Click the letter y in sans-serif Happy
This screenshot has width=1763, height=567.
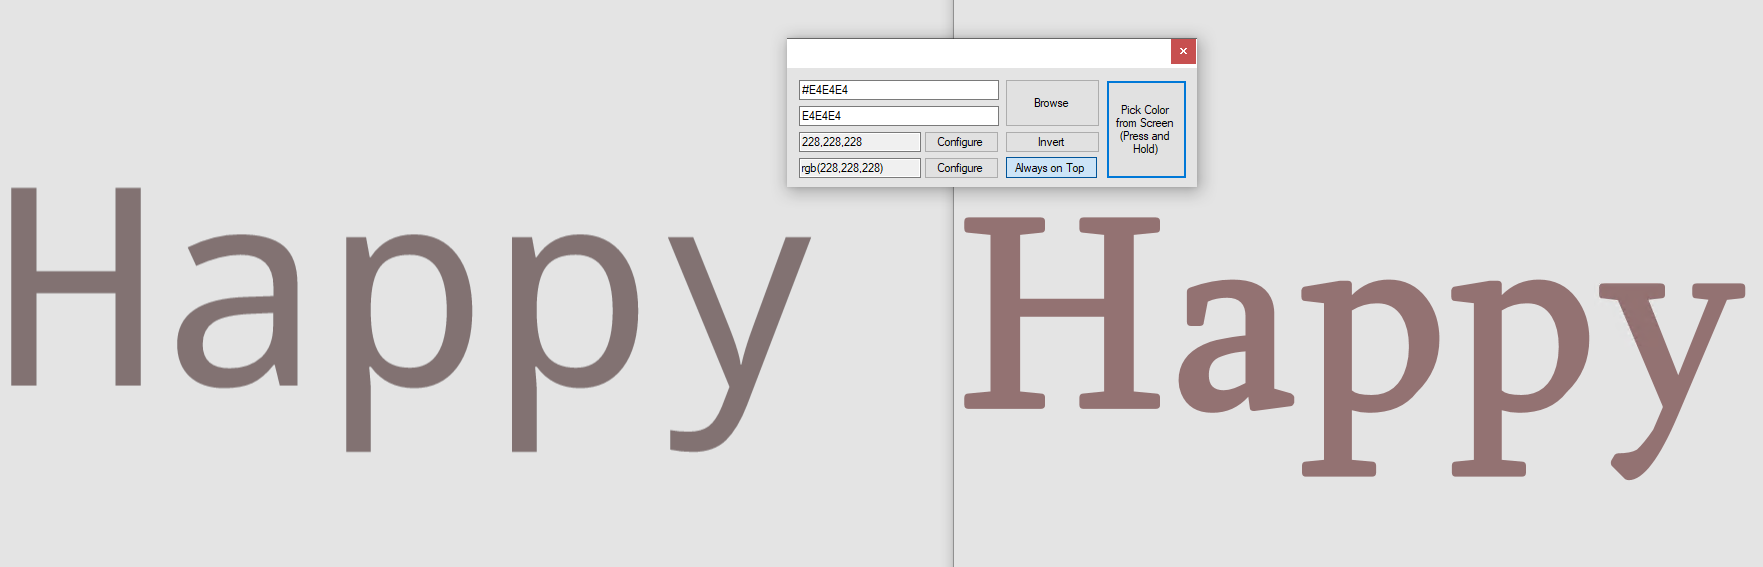click(x=739, y=343)
